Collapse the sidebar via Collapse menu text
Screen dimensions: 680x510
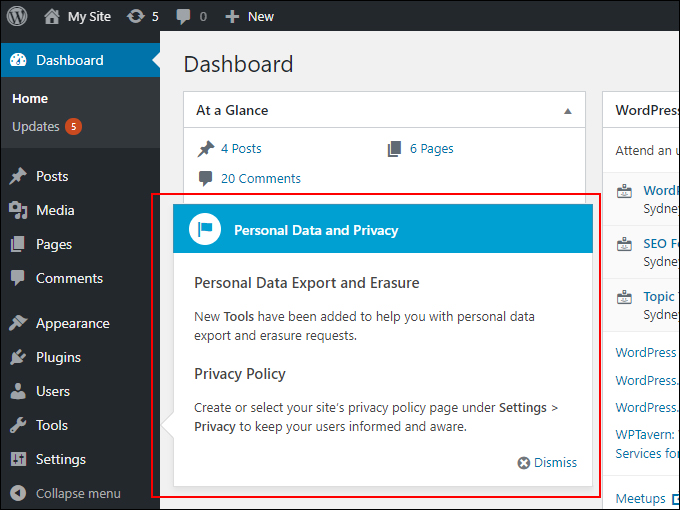(78, 494)
